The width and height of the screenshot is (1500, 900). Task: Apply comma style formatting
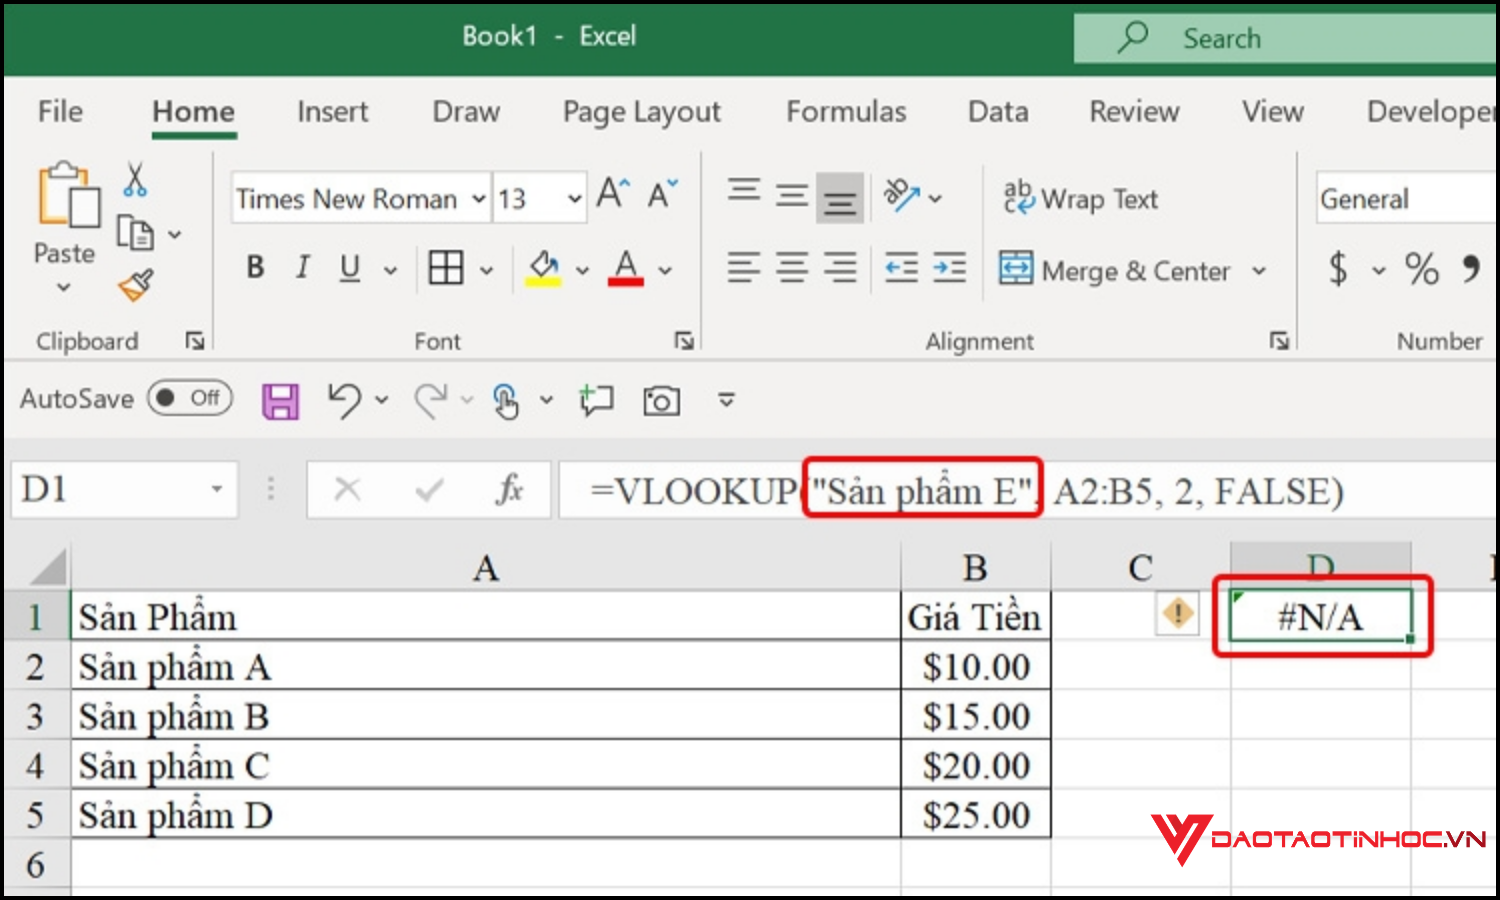[1471, 268]
